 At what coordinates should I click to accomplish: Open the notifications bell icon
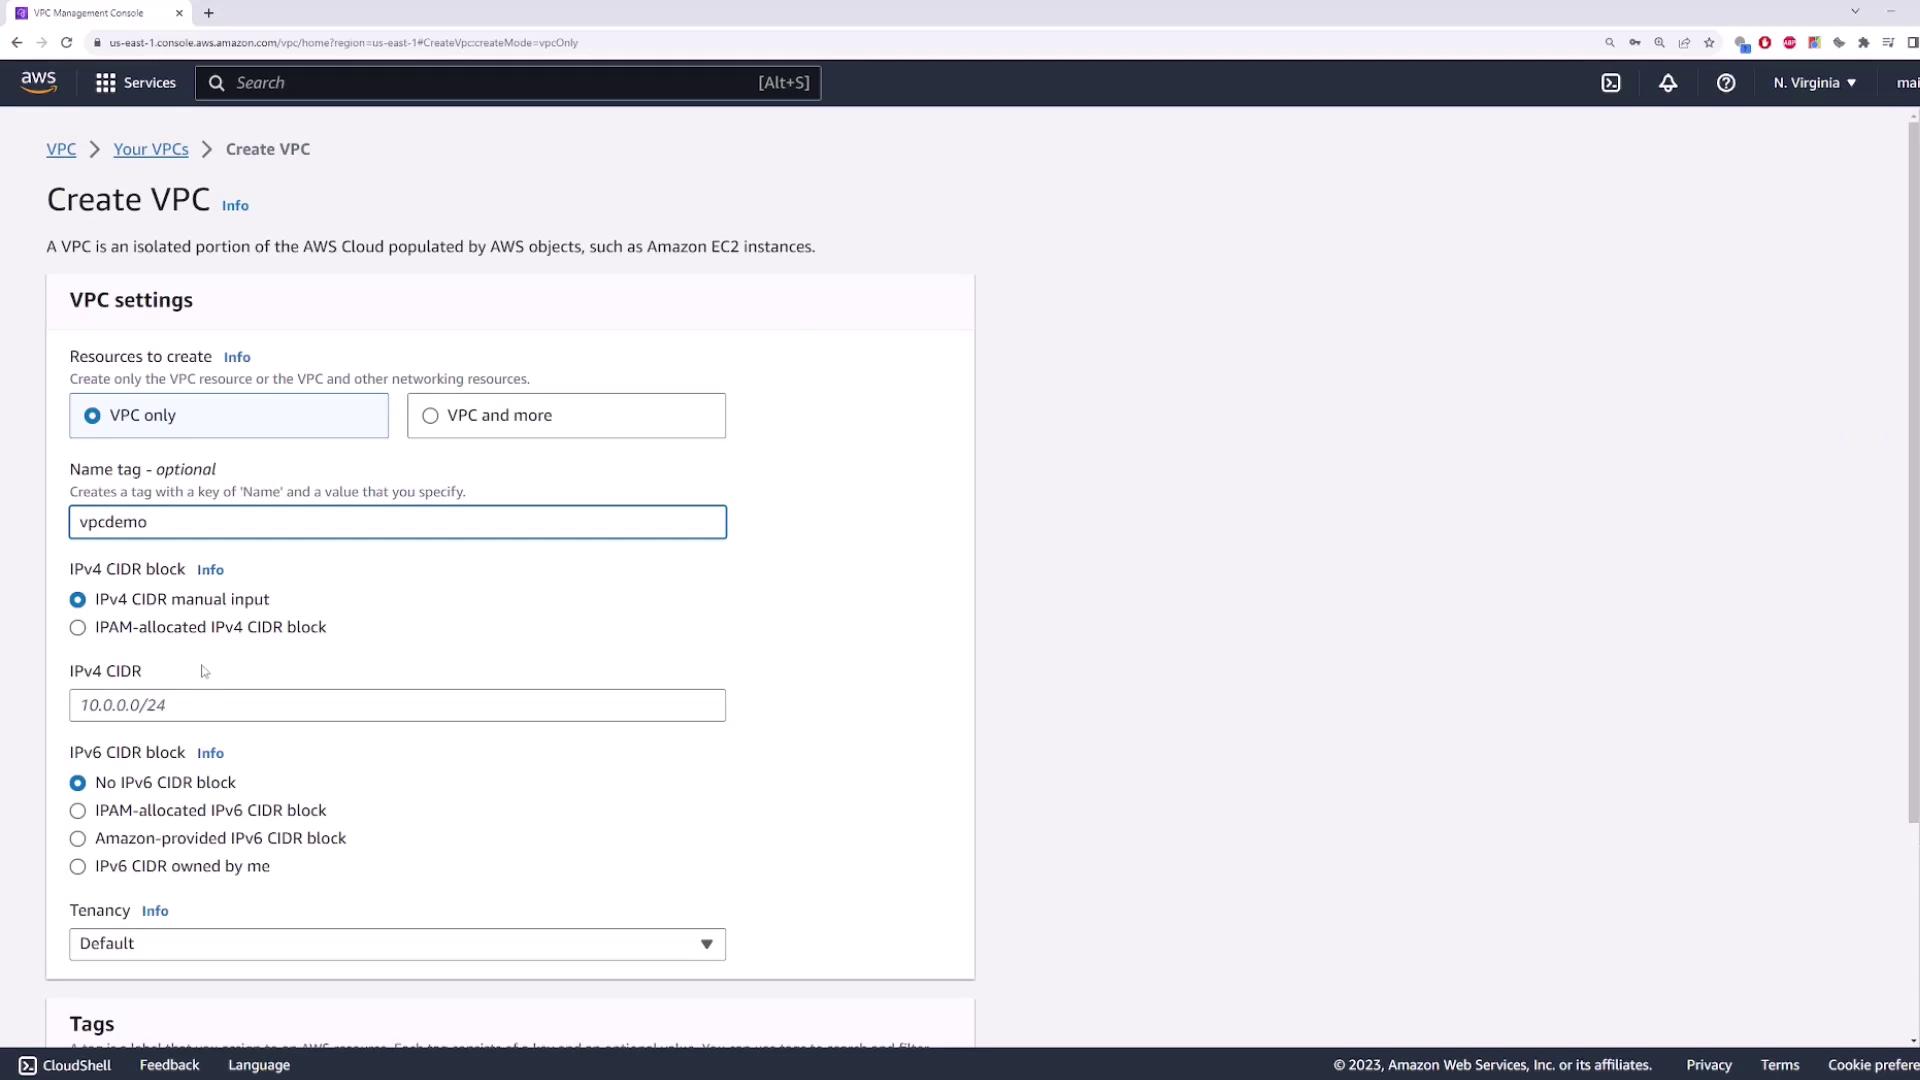pos(1668,83)
